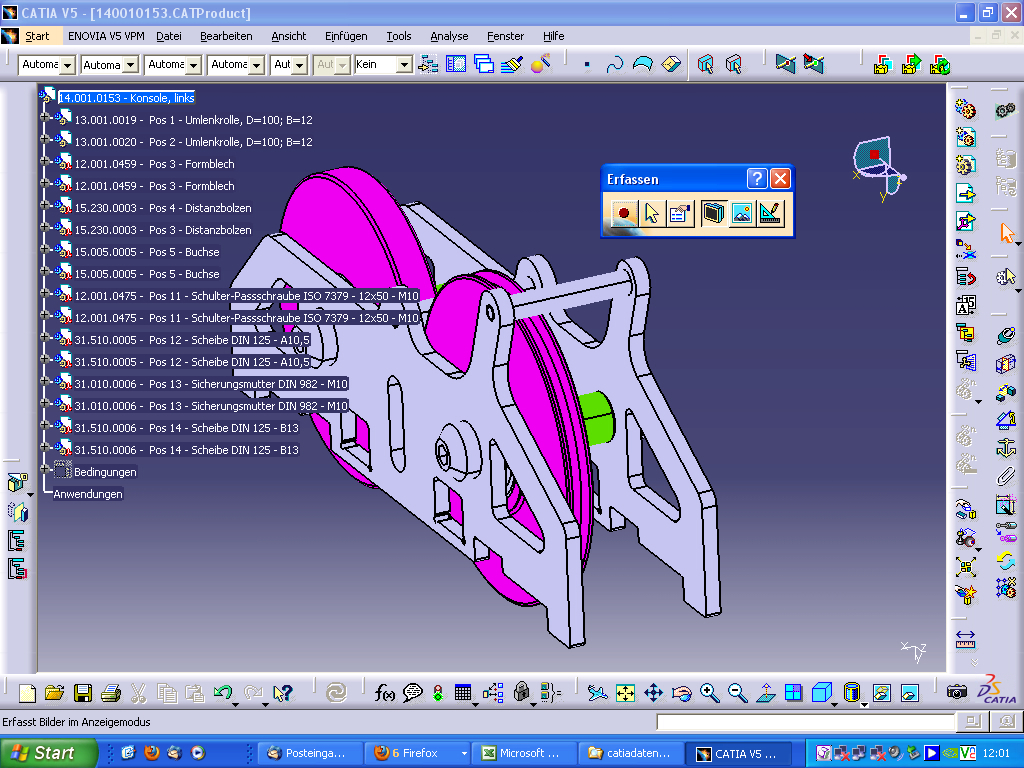Activate selection arrow mode in Erfassen dialog

(x=651, y=214)
